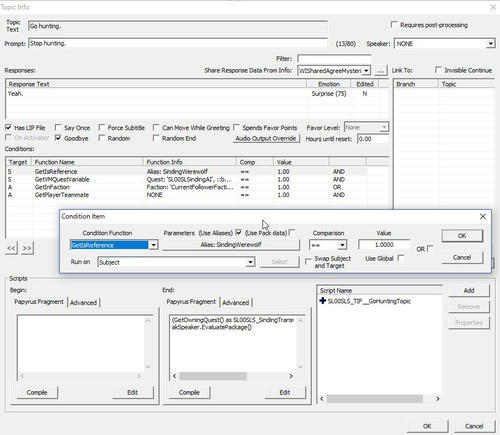Click the Alias: SindingWerewolf parameter button
Image resolution: width=500 pixels, height=435 pixels.
(231, 245)
